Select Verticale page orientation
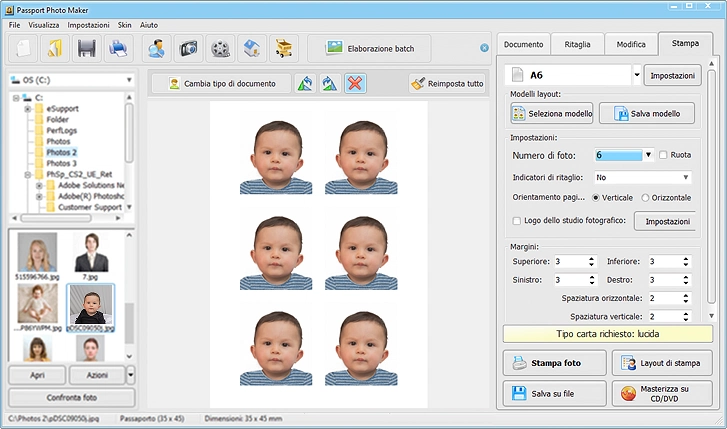Screen dimensions: 727x429 click(x=595, y=198)
